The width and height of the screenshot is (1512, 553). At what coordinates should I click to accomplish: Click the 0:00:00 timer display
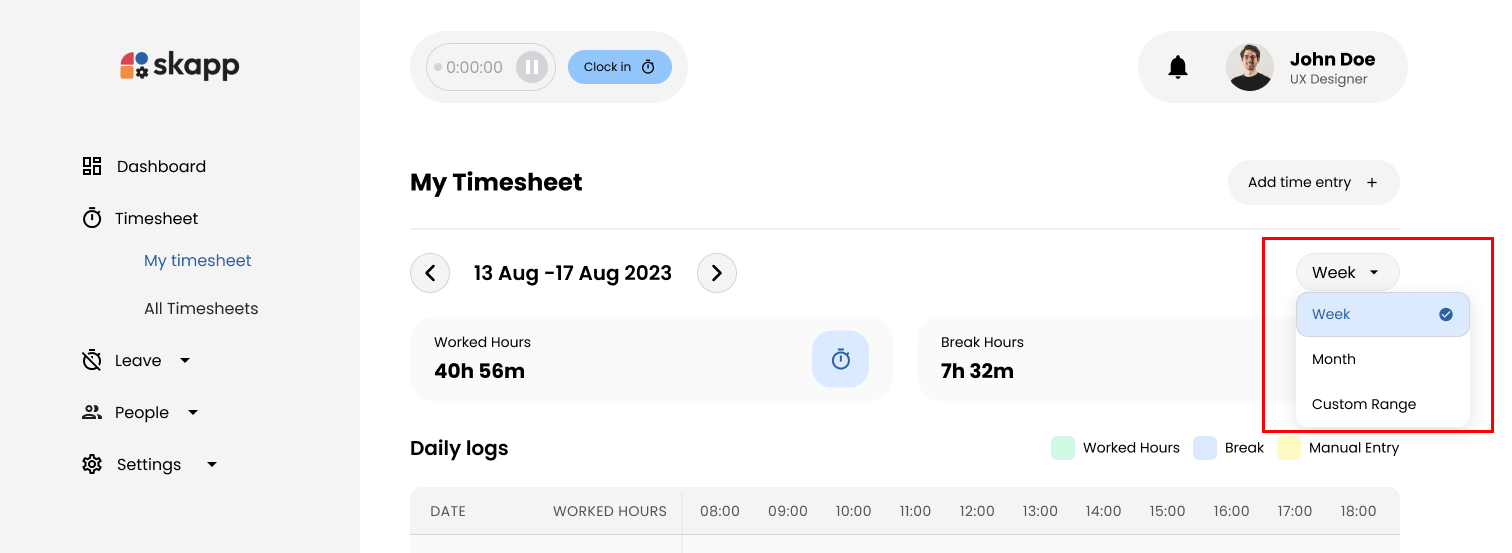point(474,67)
